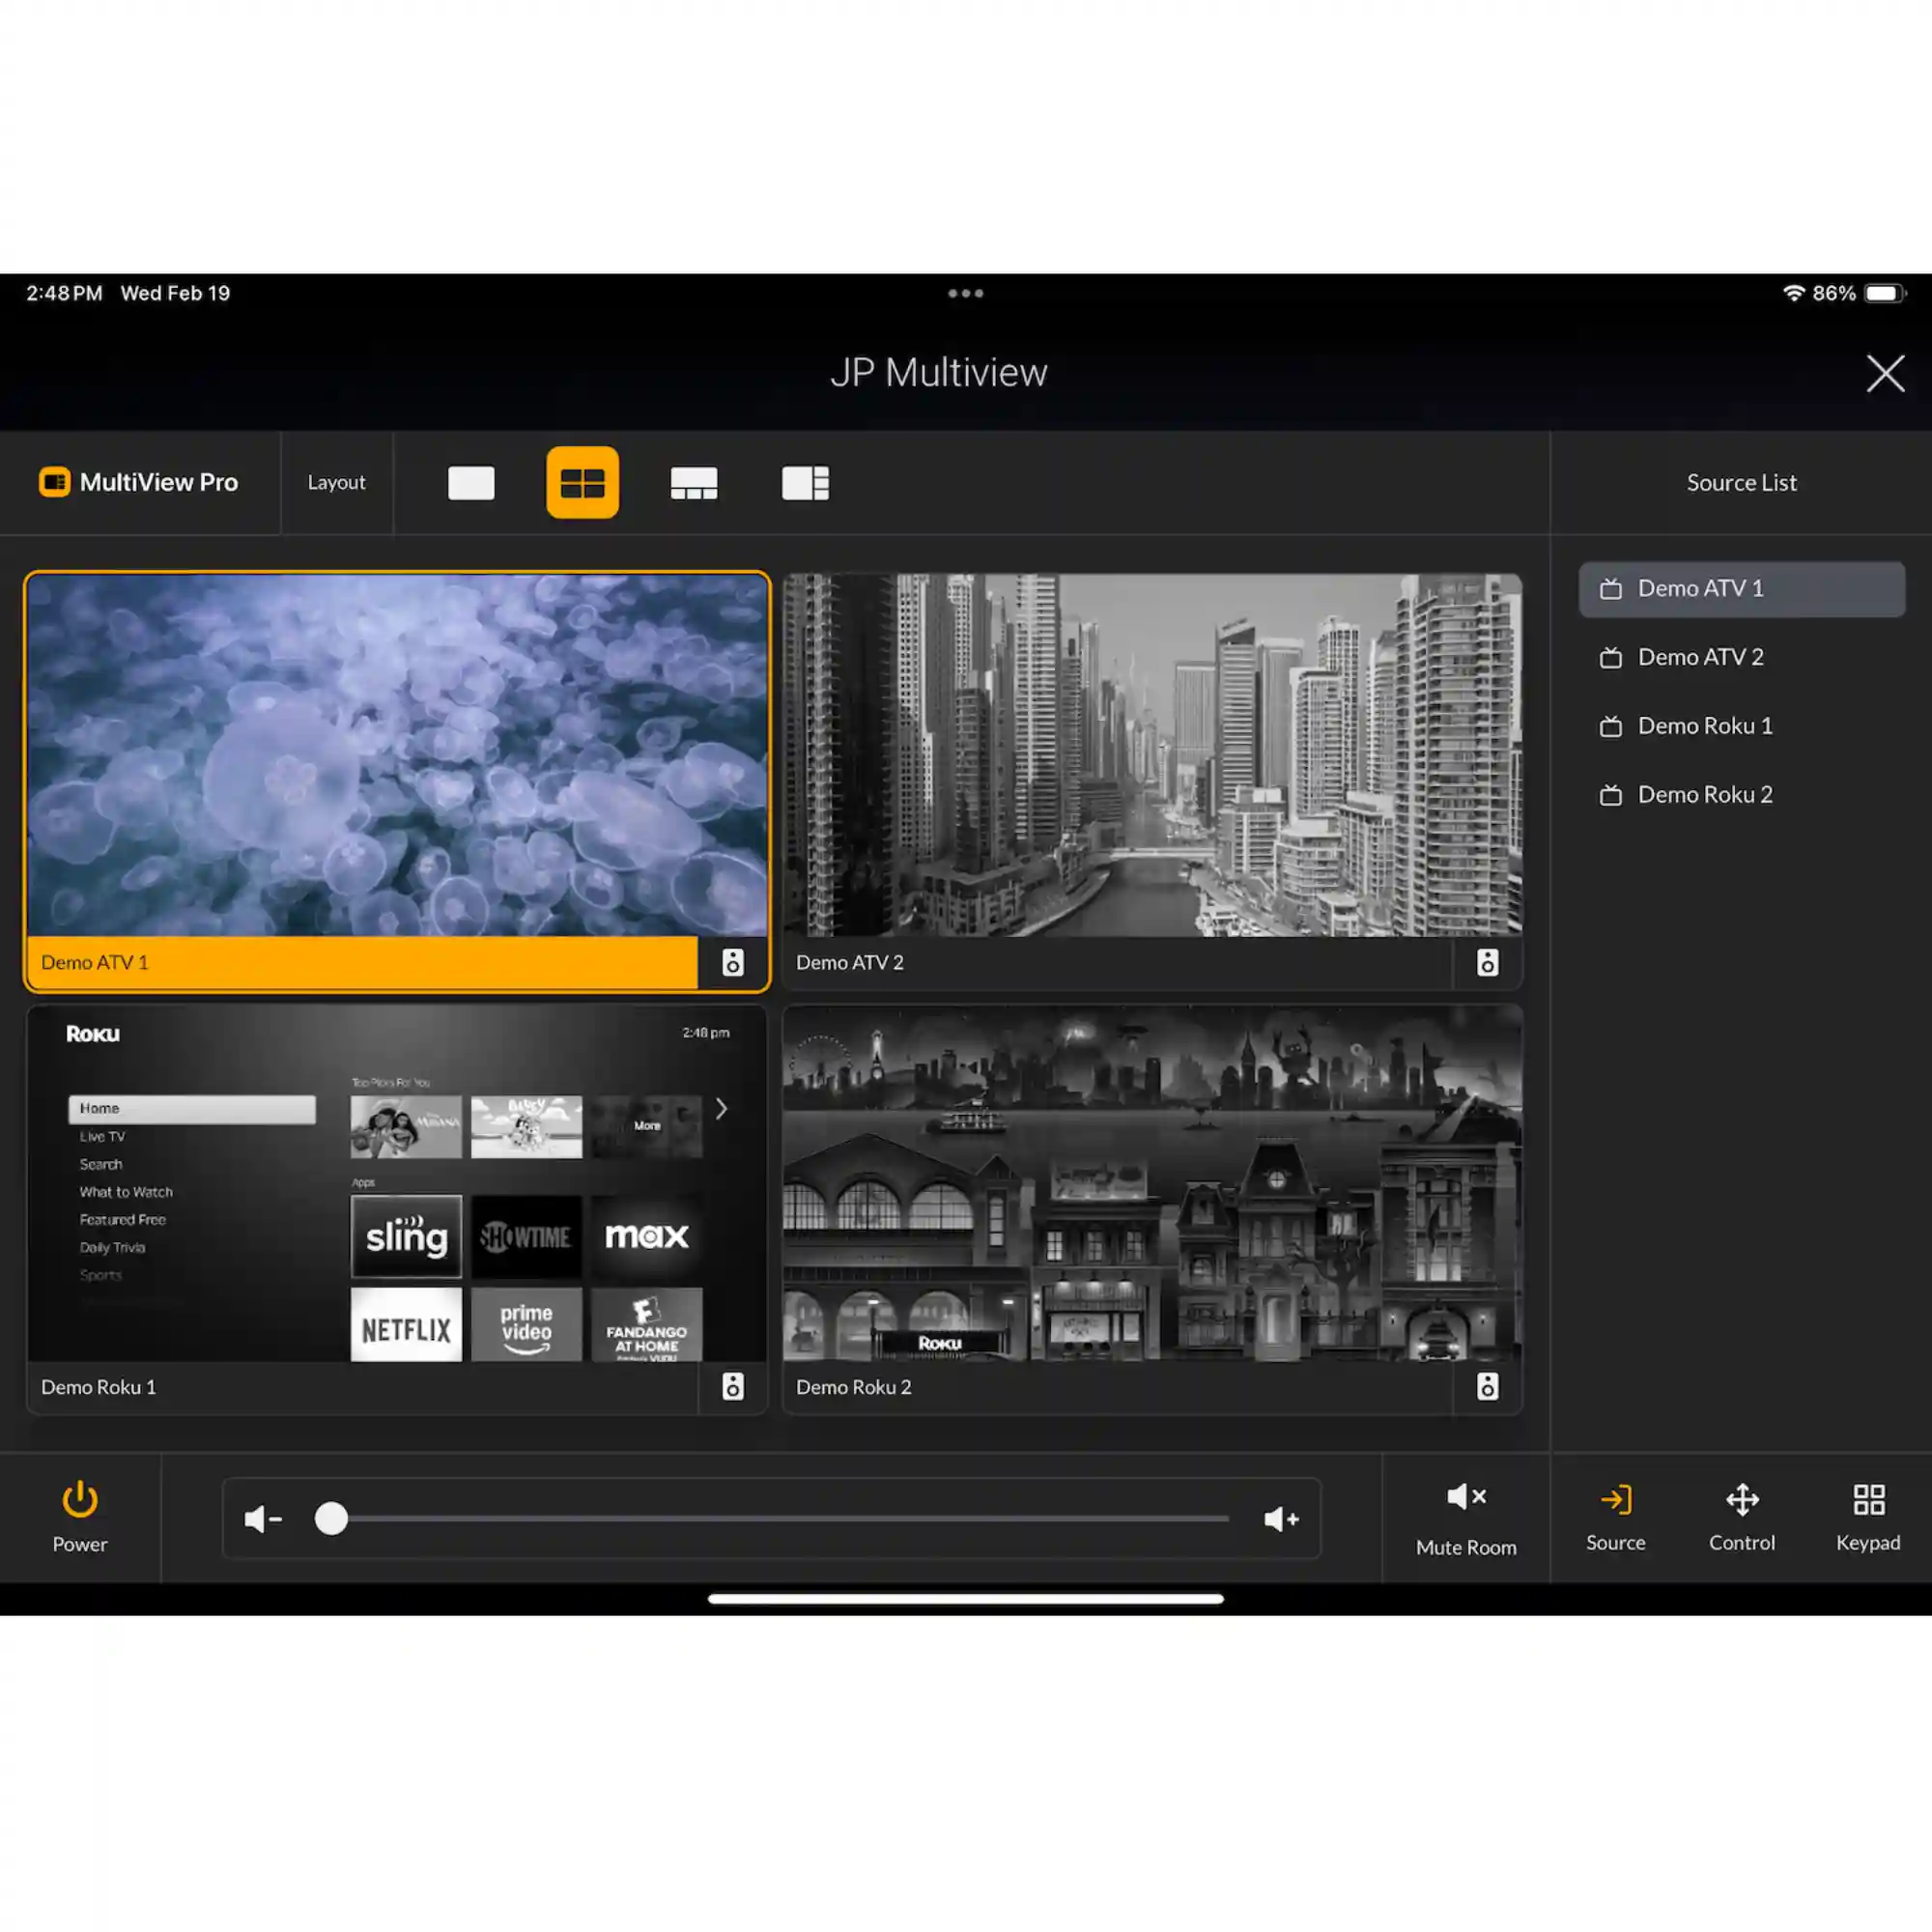Open the Control panel

[x=1741, y=1515]
